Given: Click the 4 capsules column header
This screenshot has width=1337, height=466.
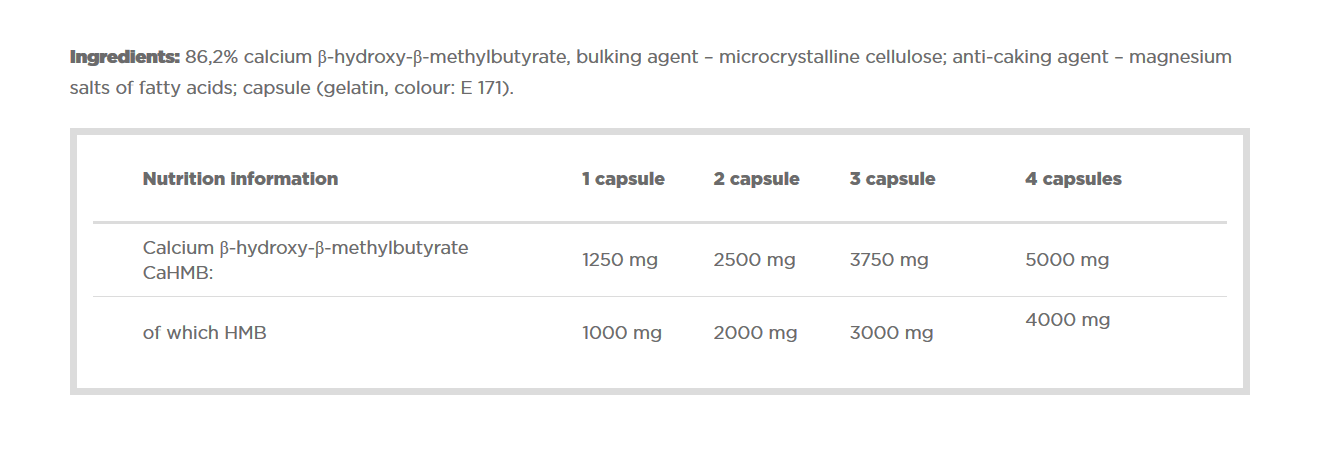Looking at the screenshot, I should 1073,179.
